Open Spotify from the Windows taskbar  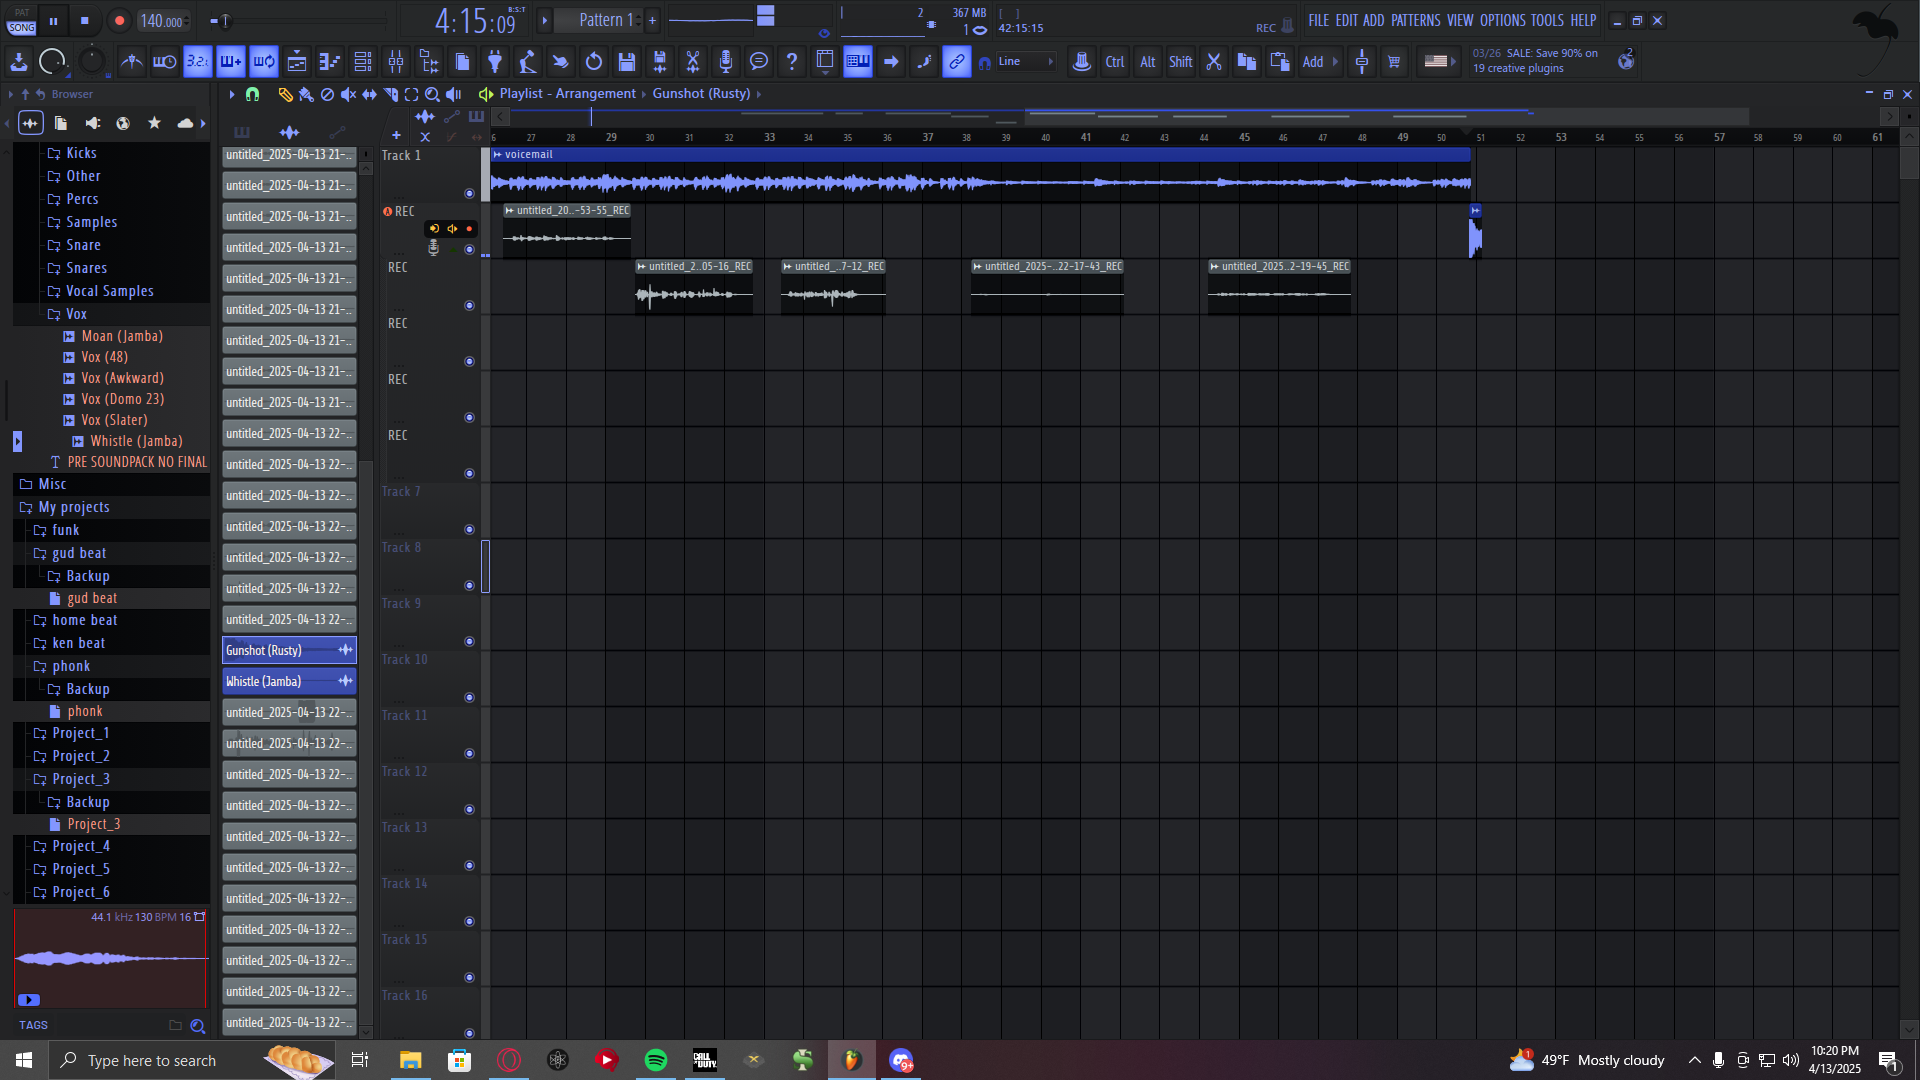(656, 1060)
